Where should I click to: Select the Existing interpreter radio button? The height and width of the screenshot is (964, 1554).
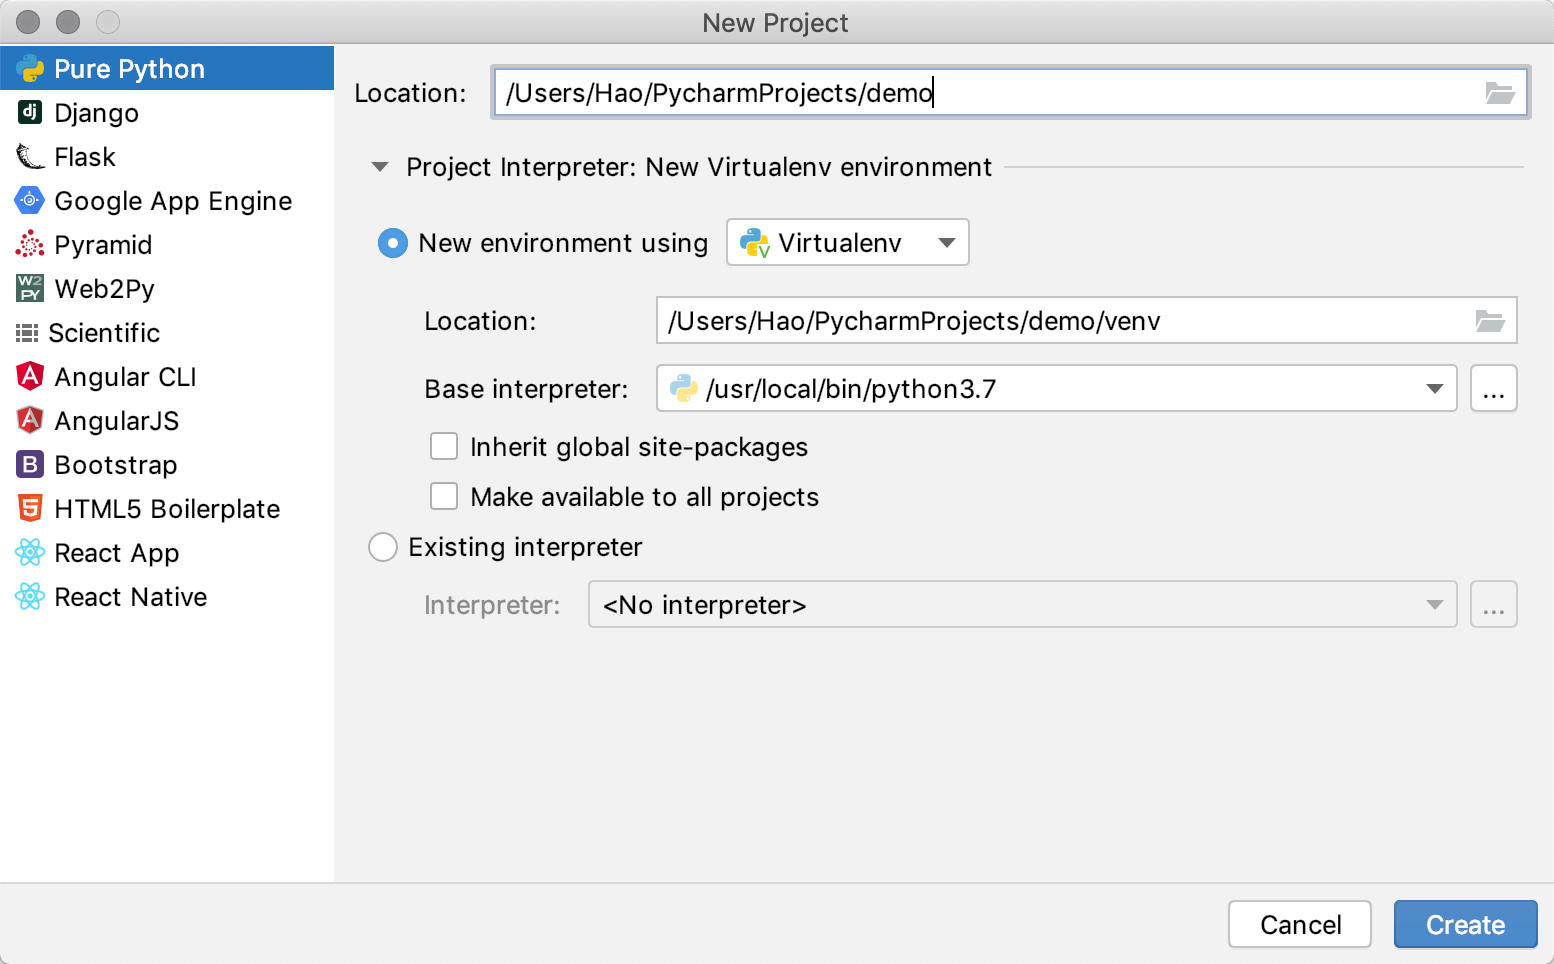pyautogui.click(x=383, y=547)
